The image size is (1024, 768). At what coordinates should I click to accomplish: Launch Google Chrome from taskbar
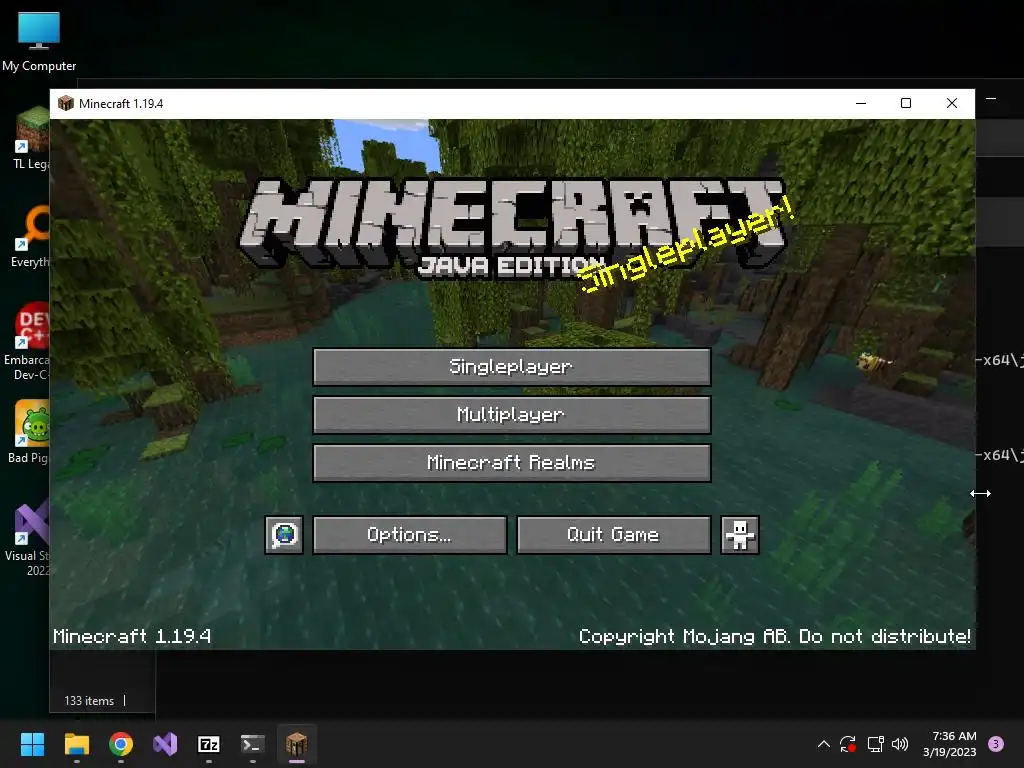pos(121,744)
